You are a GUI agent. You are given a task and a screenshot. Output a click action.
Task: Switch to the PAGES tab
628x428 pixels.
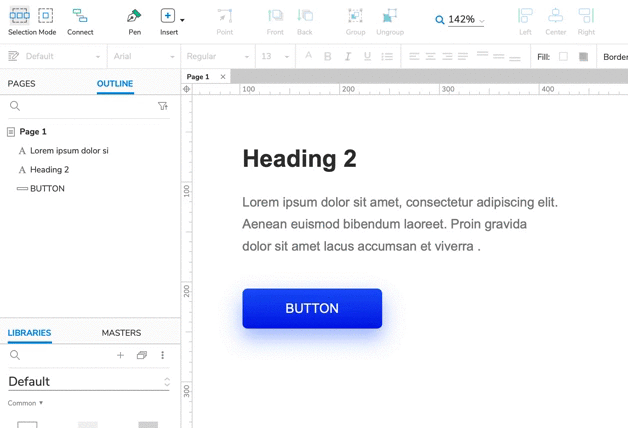coord(21,84)
